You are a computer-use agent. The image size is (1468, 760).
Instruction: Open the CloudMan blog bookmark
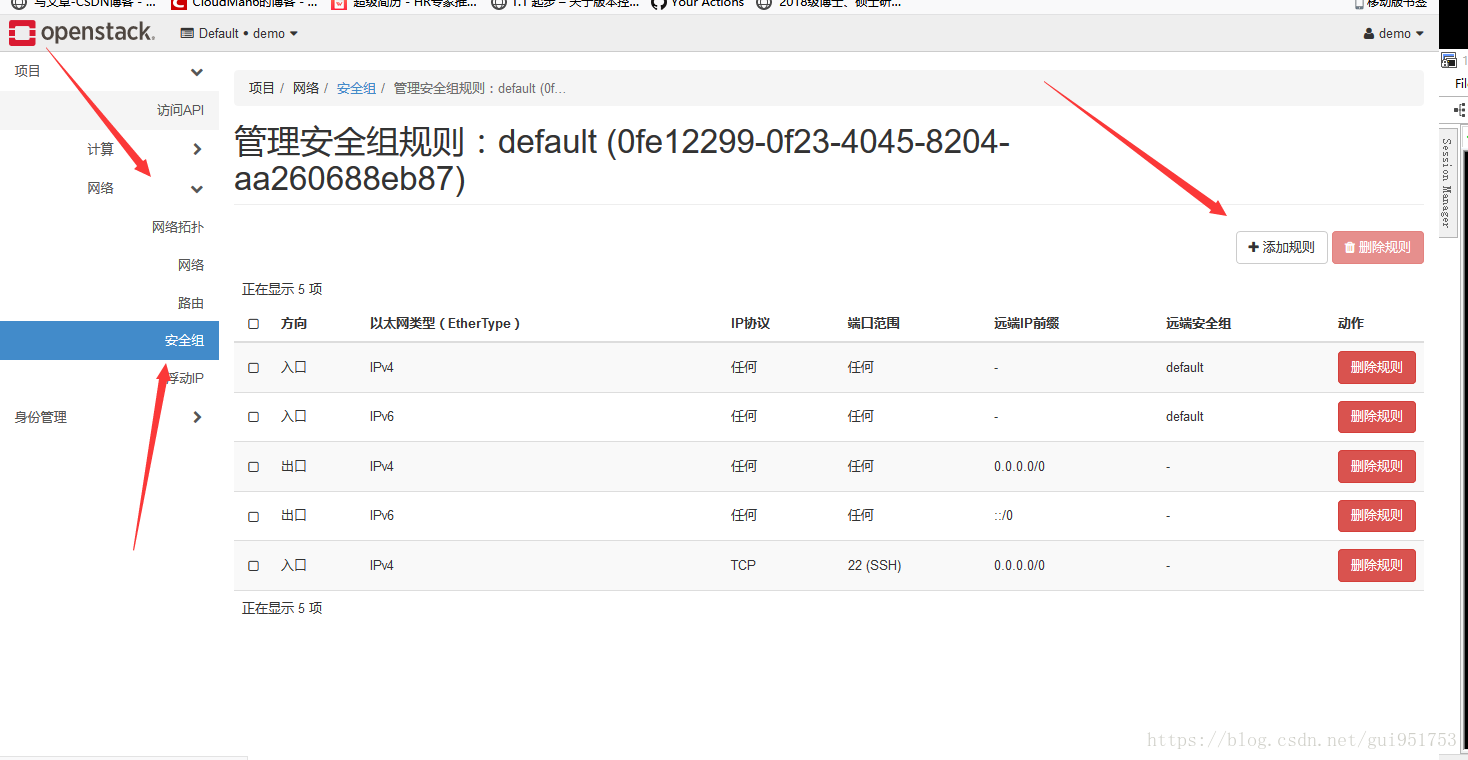click(244, 4)
